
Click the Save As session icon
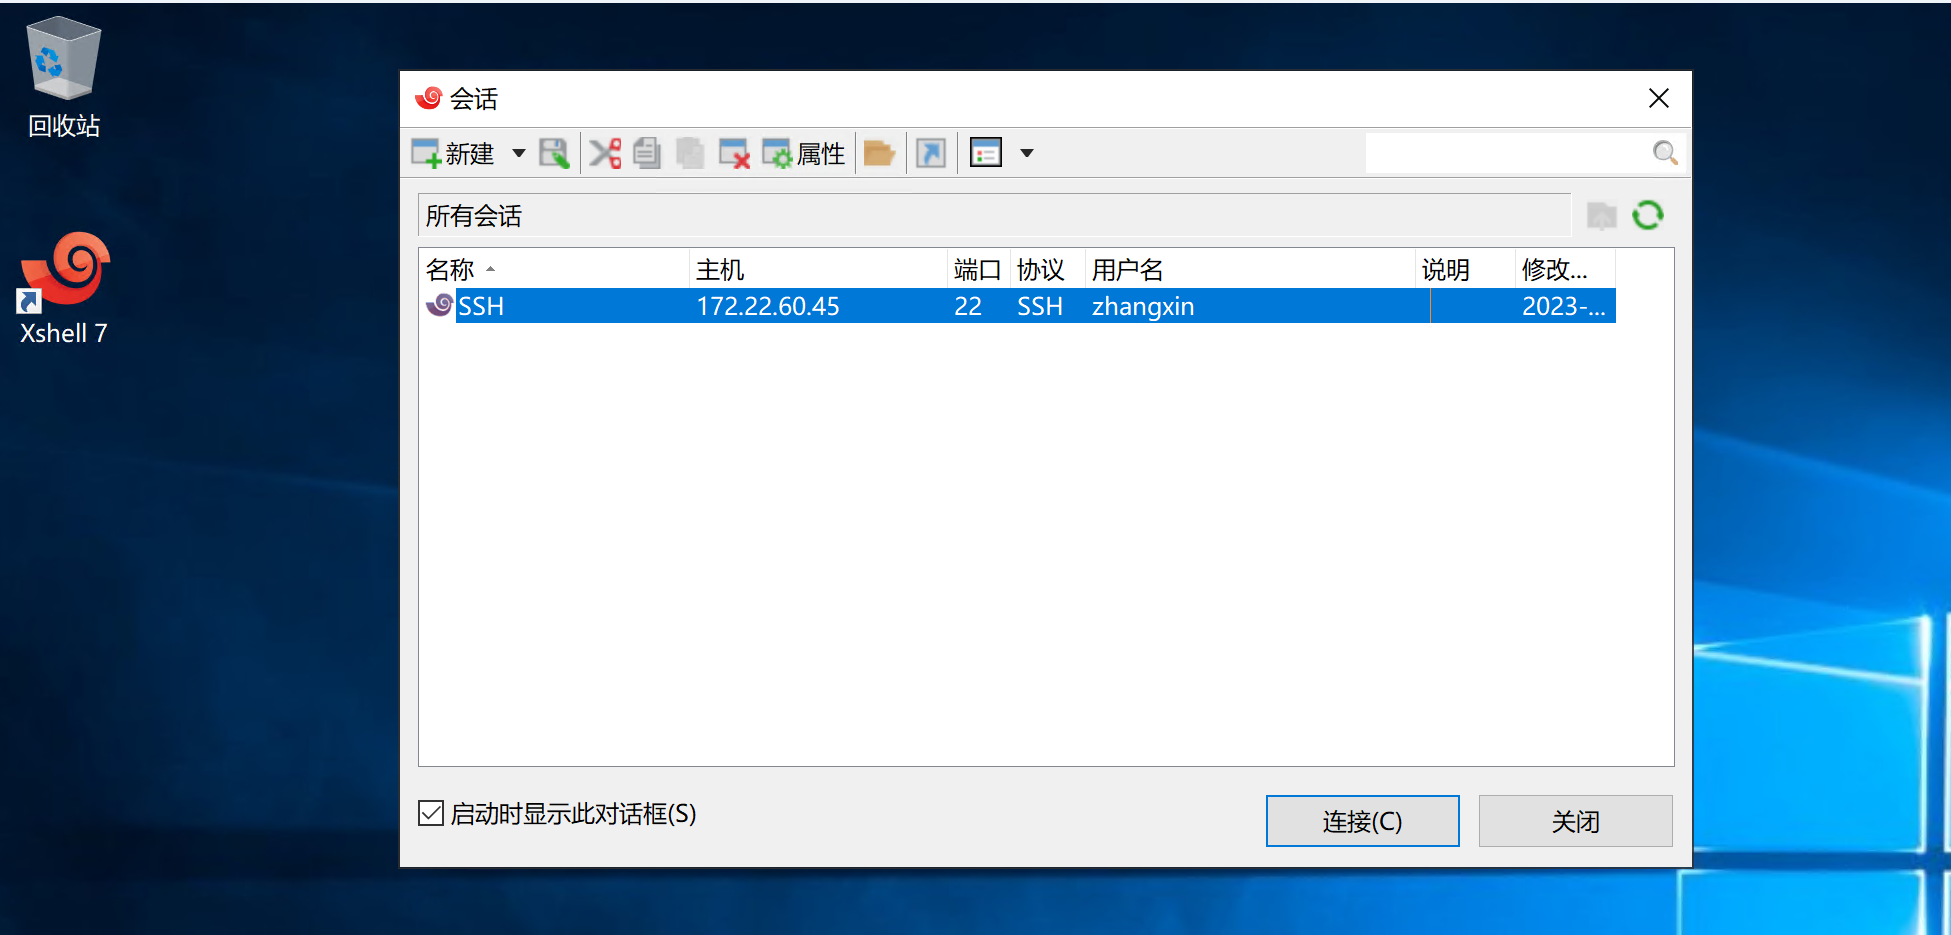554,154
